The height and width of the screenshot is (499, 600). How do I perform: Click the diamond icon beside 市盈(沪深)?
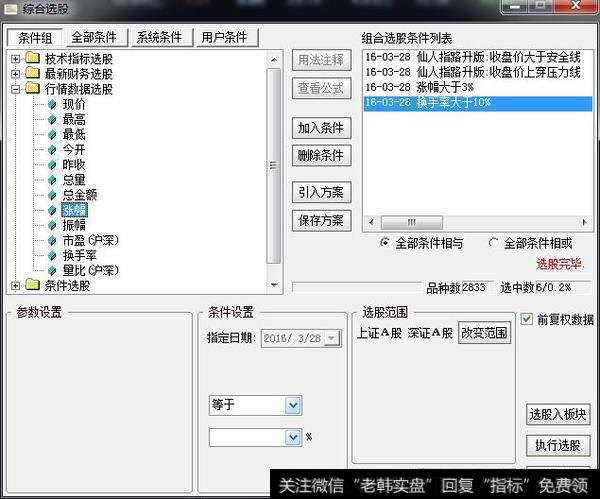tap(52, 241)
